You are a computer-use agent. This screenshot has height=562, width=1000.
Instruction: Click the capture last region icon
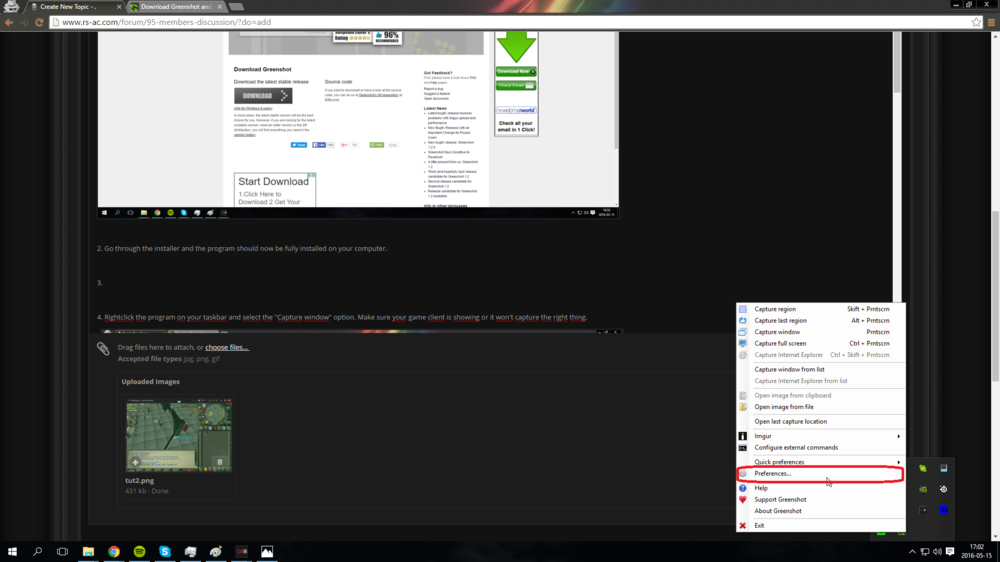point(742,320)
